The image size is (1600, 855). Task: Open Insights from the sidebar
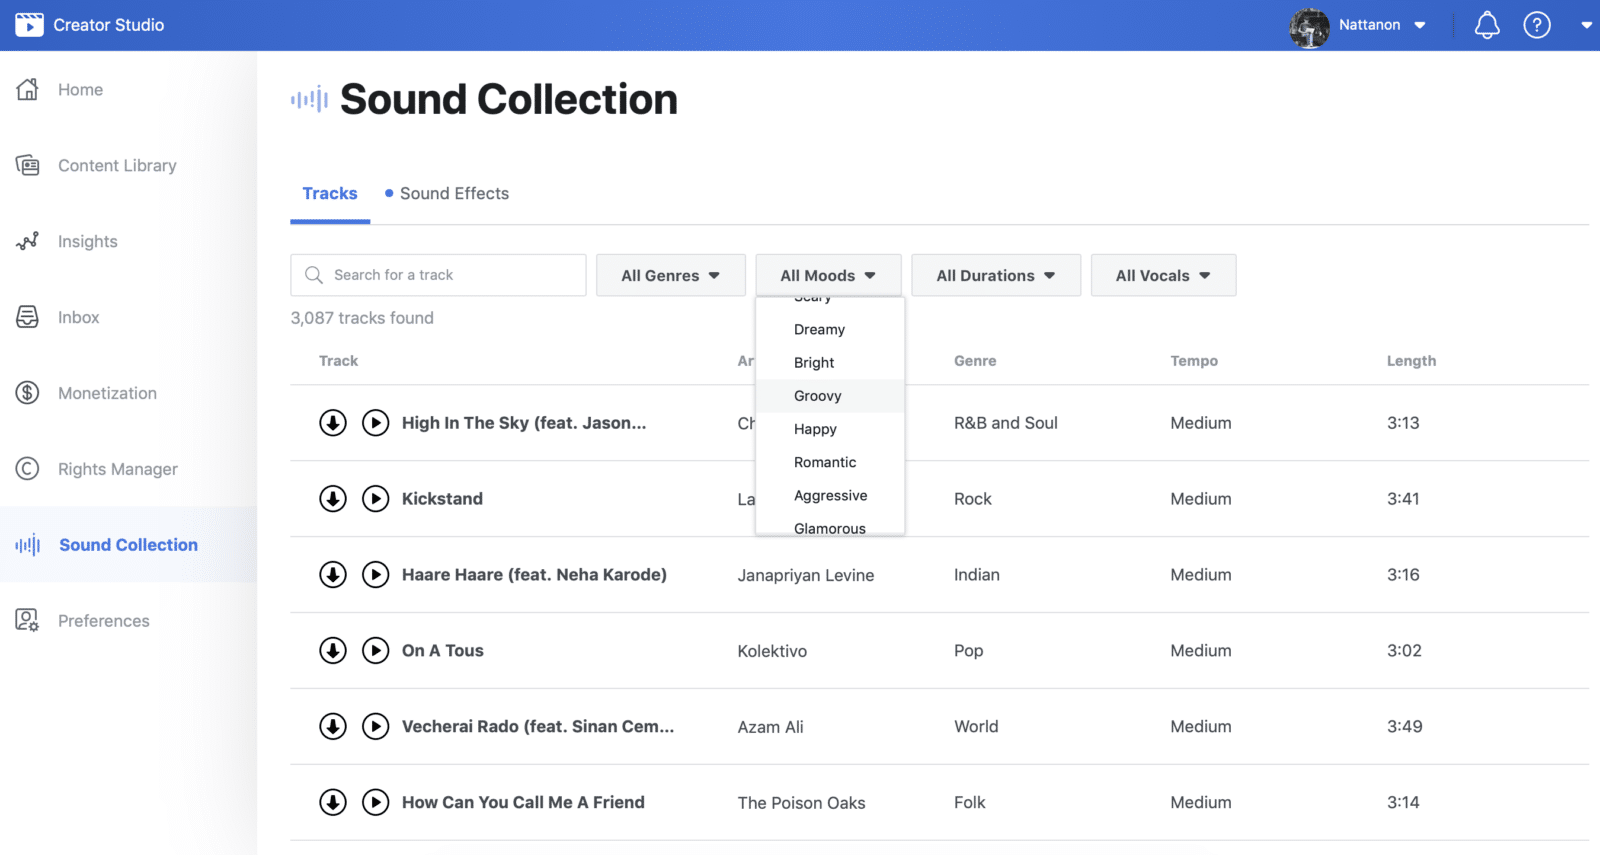tap(87, 242)
